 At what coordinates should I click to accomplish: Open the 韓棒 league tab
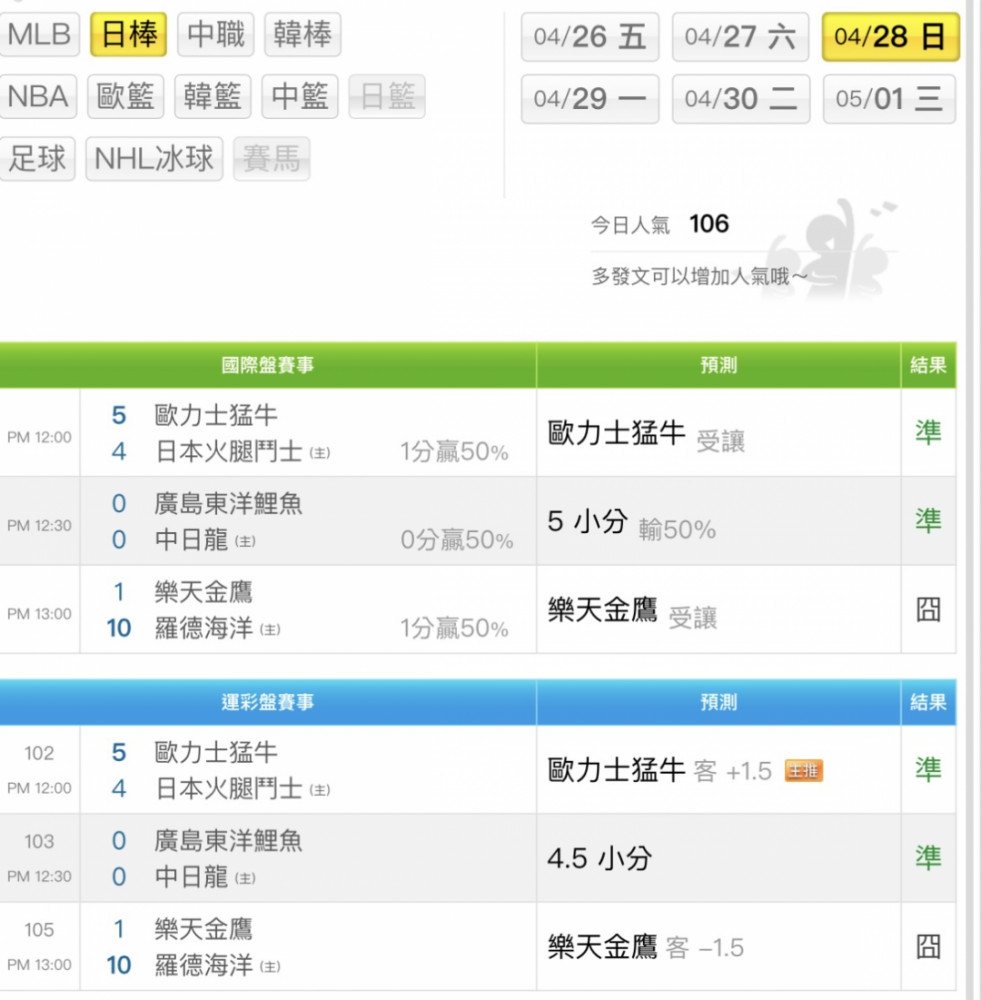click(x=302, y=34)
